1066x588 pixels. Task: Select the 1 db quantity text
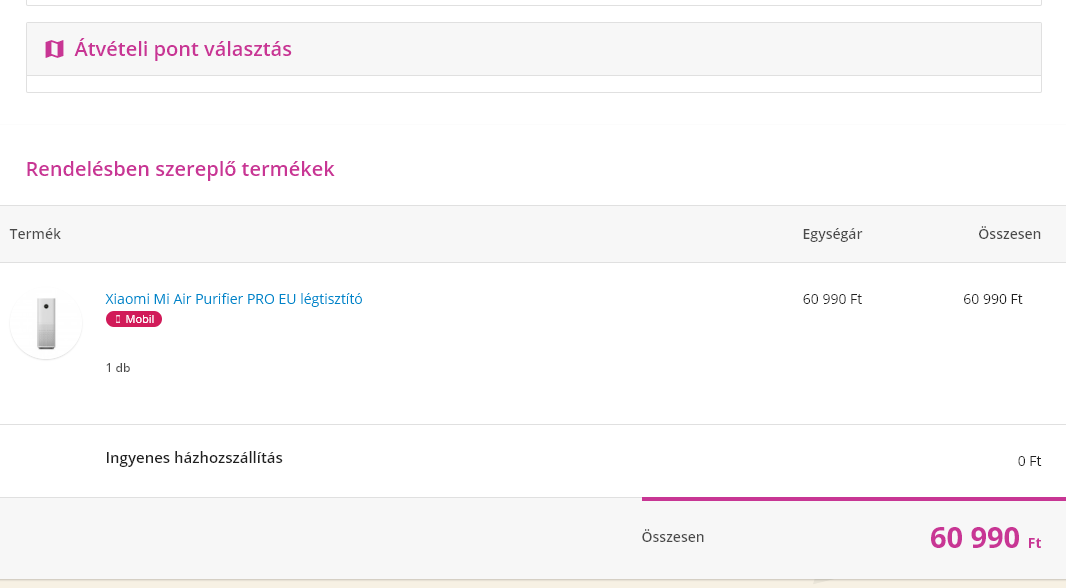[118, 368]
